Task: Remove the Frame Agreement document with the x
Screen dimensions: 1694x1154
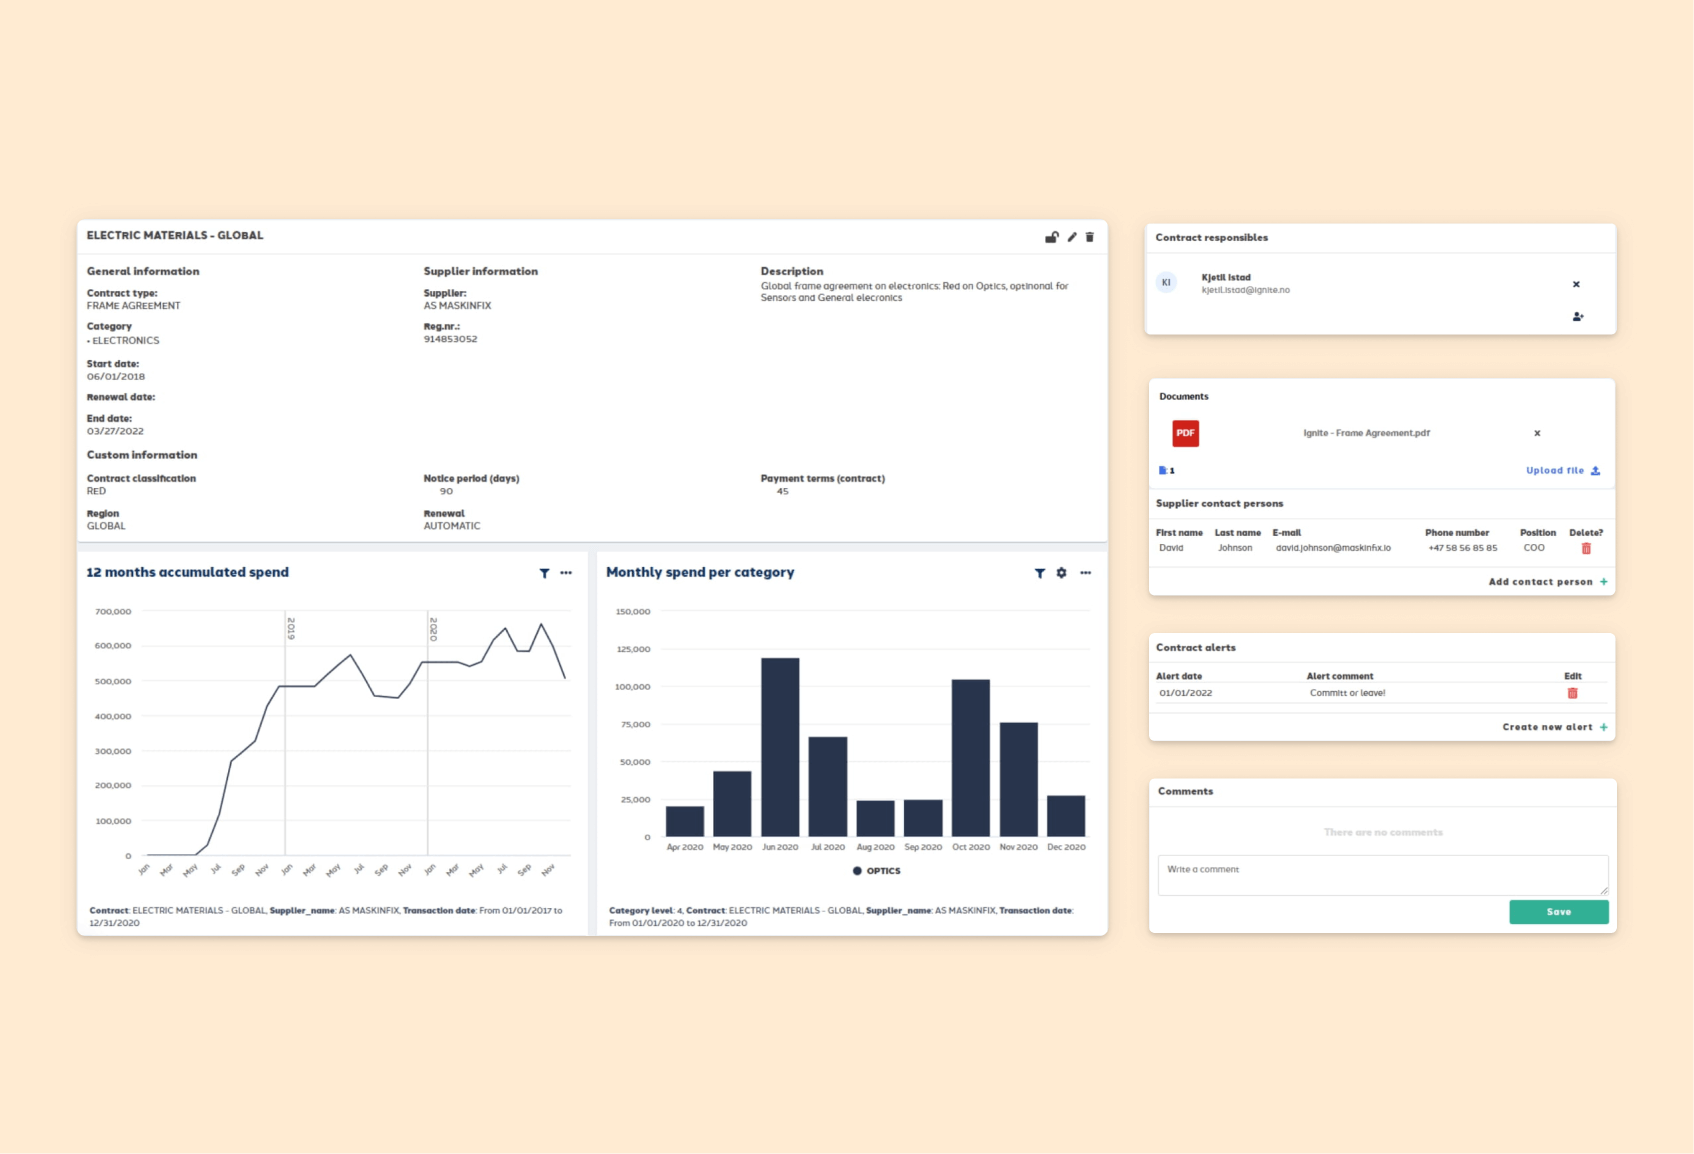Action: coord(1537,433)
